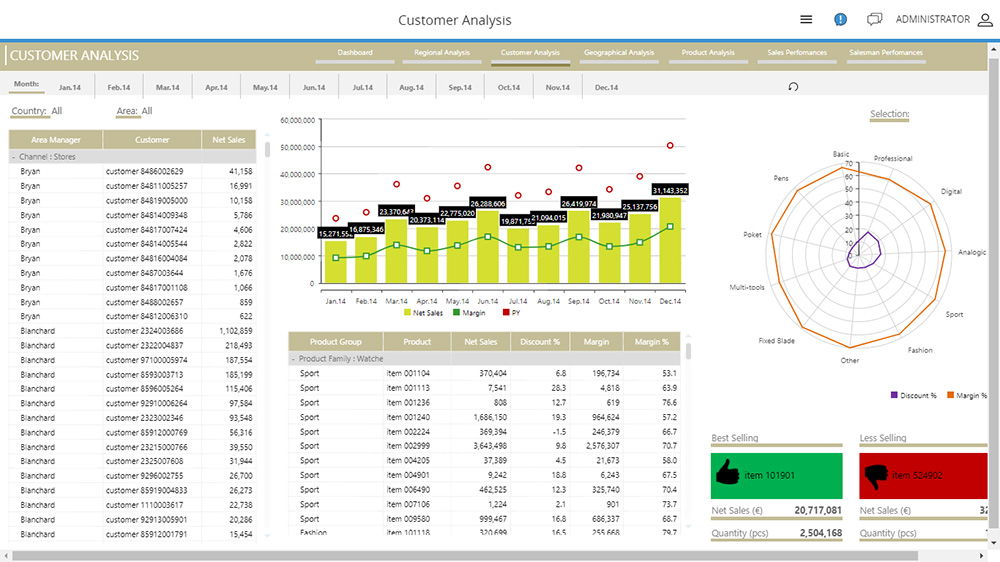
Task: Select the Mar.14 month button
Action: click(167, 88)
